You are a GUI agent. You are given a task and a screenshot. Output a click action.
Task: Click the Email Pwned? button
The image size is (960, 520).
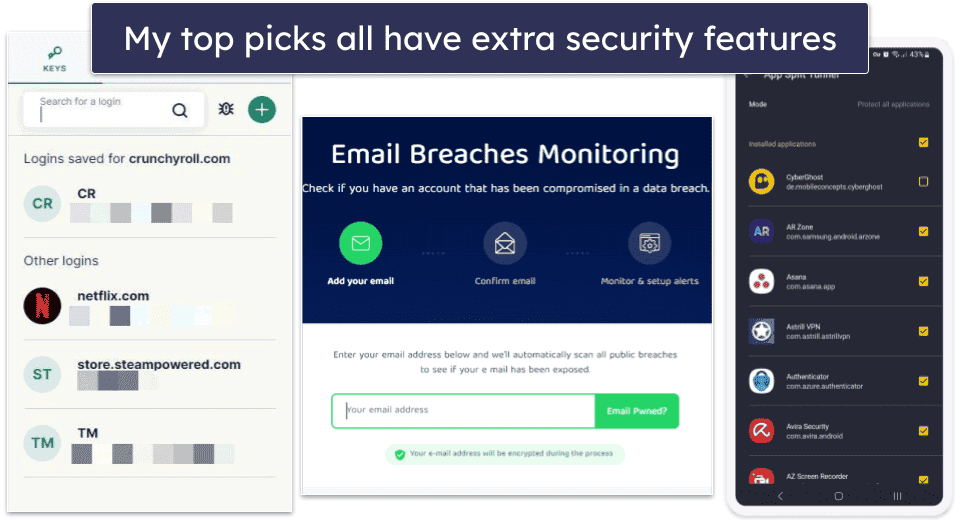[637, 411]
